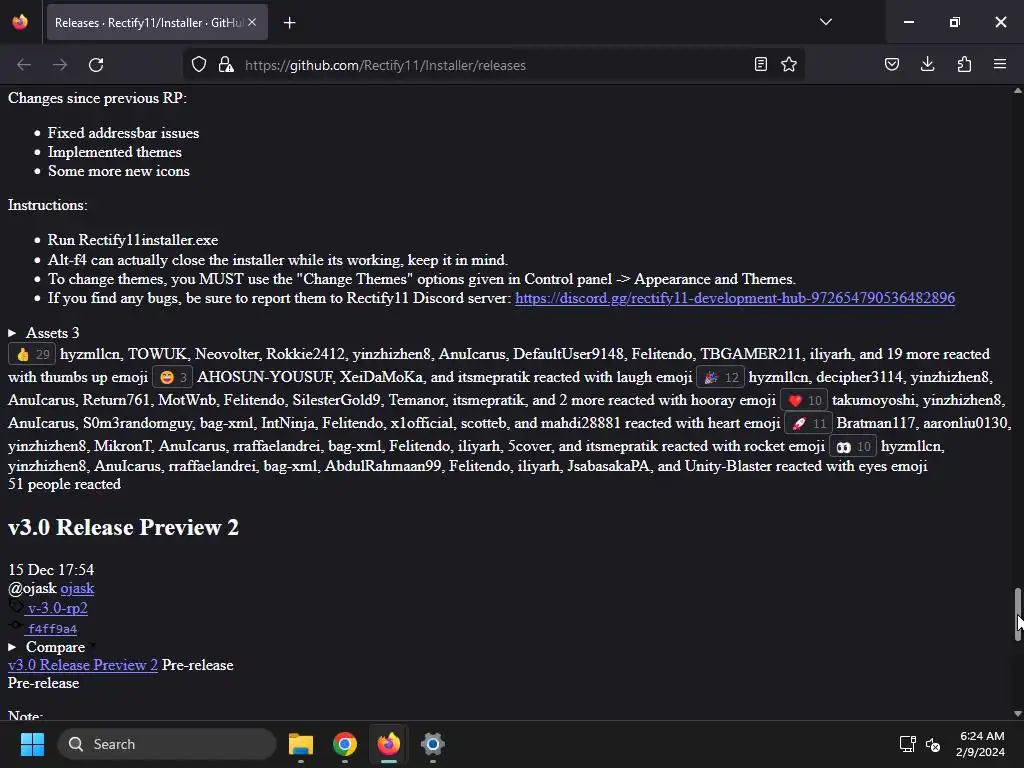This screenshot has width=1024, height=768.
Task: Open Windows Start menu
Action: point(32,744)
